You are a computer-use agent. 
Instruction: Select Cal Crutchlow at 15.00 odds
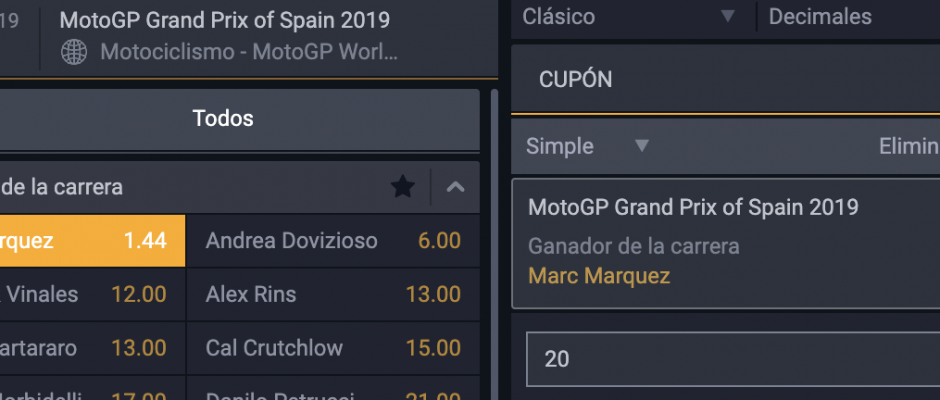(333, 348)
